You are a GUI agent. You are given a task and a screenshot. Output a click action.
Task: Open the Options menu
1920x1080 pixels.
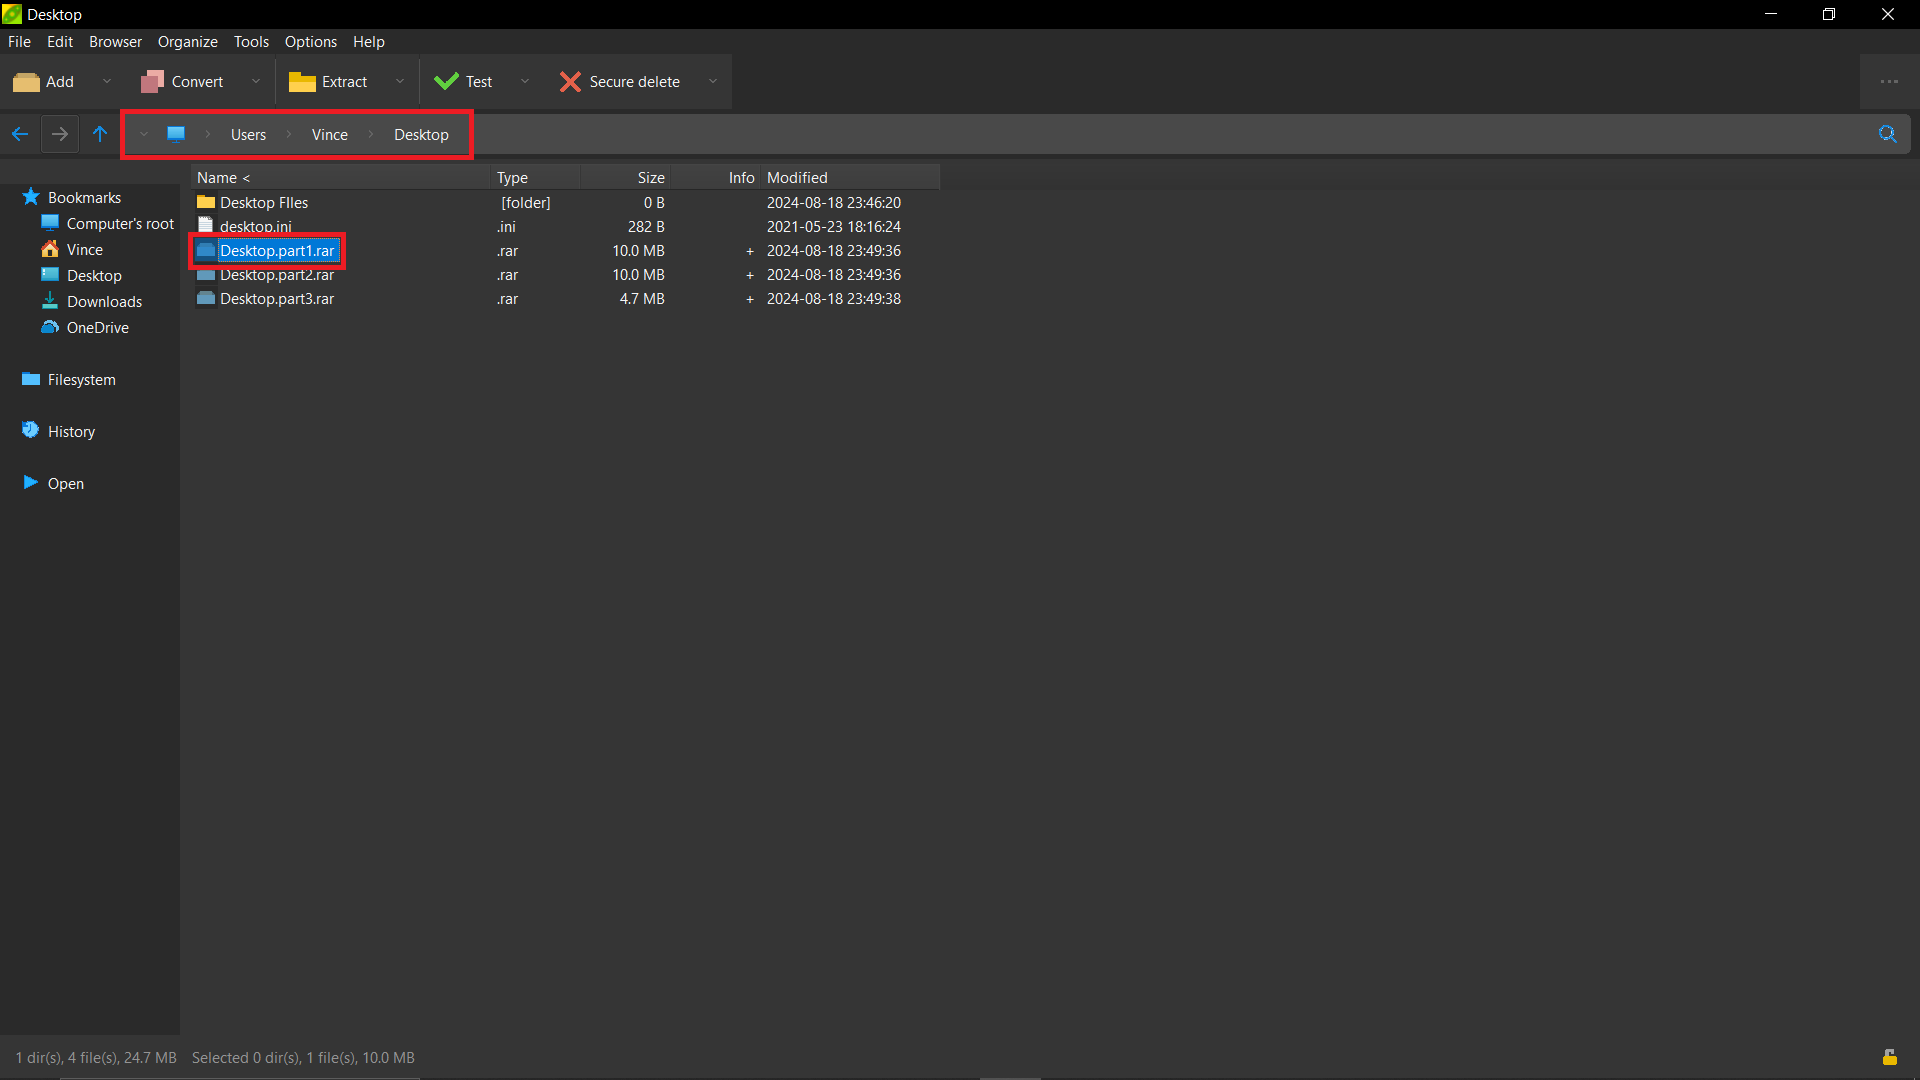(x=310, y=41)
